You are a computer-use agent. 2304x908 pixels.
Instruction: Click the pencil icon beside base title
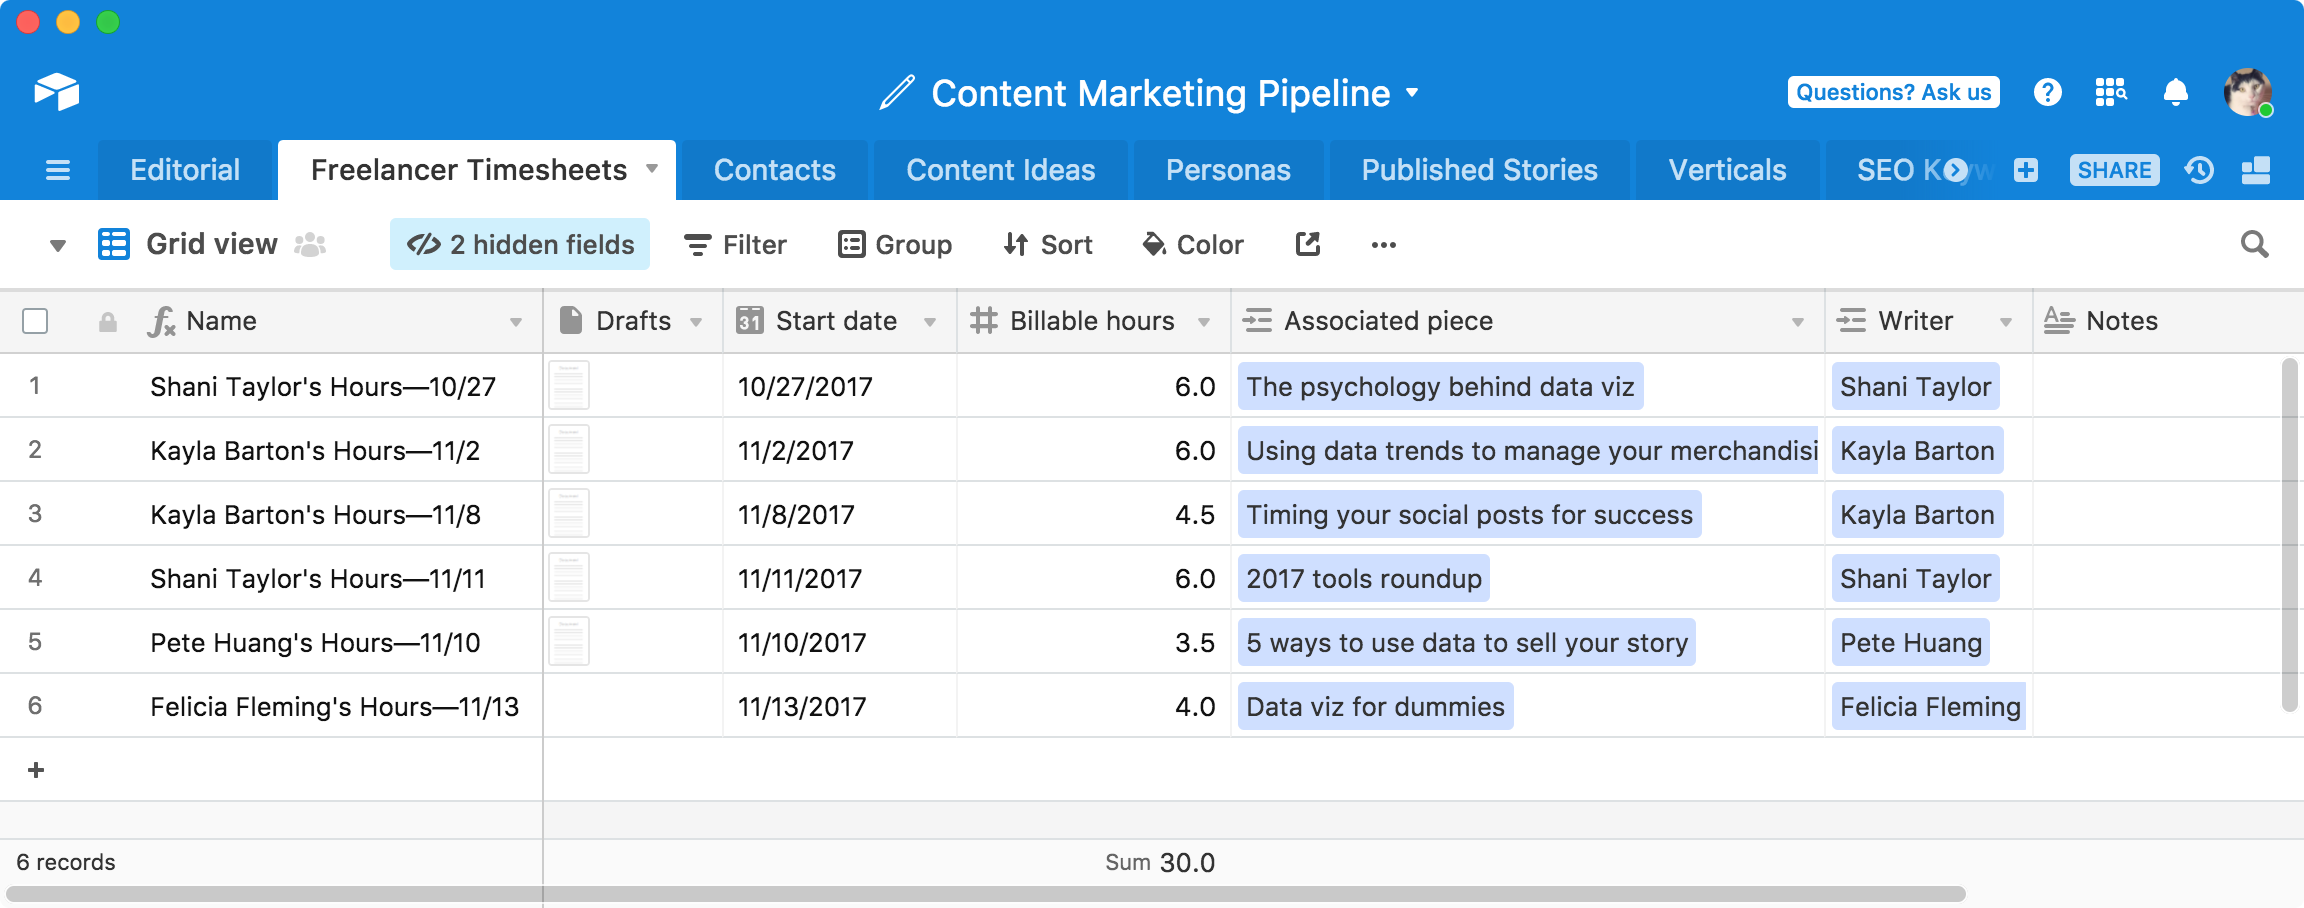(897, 93)
